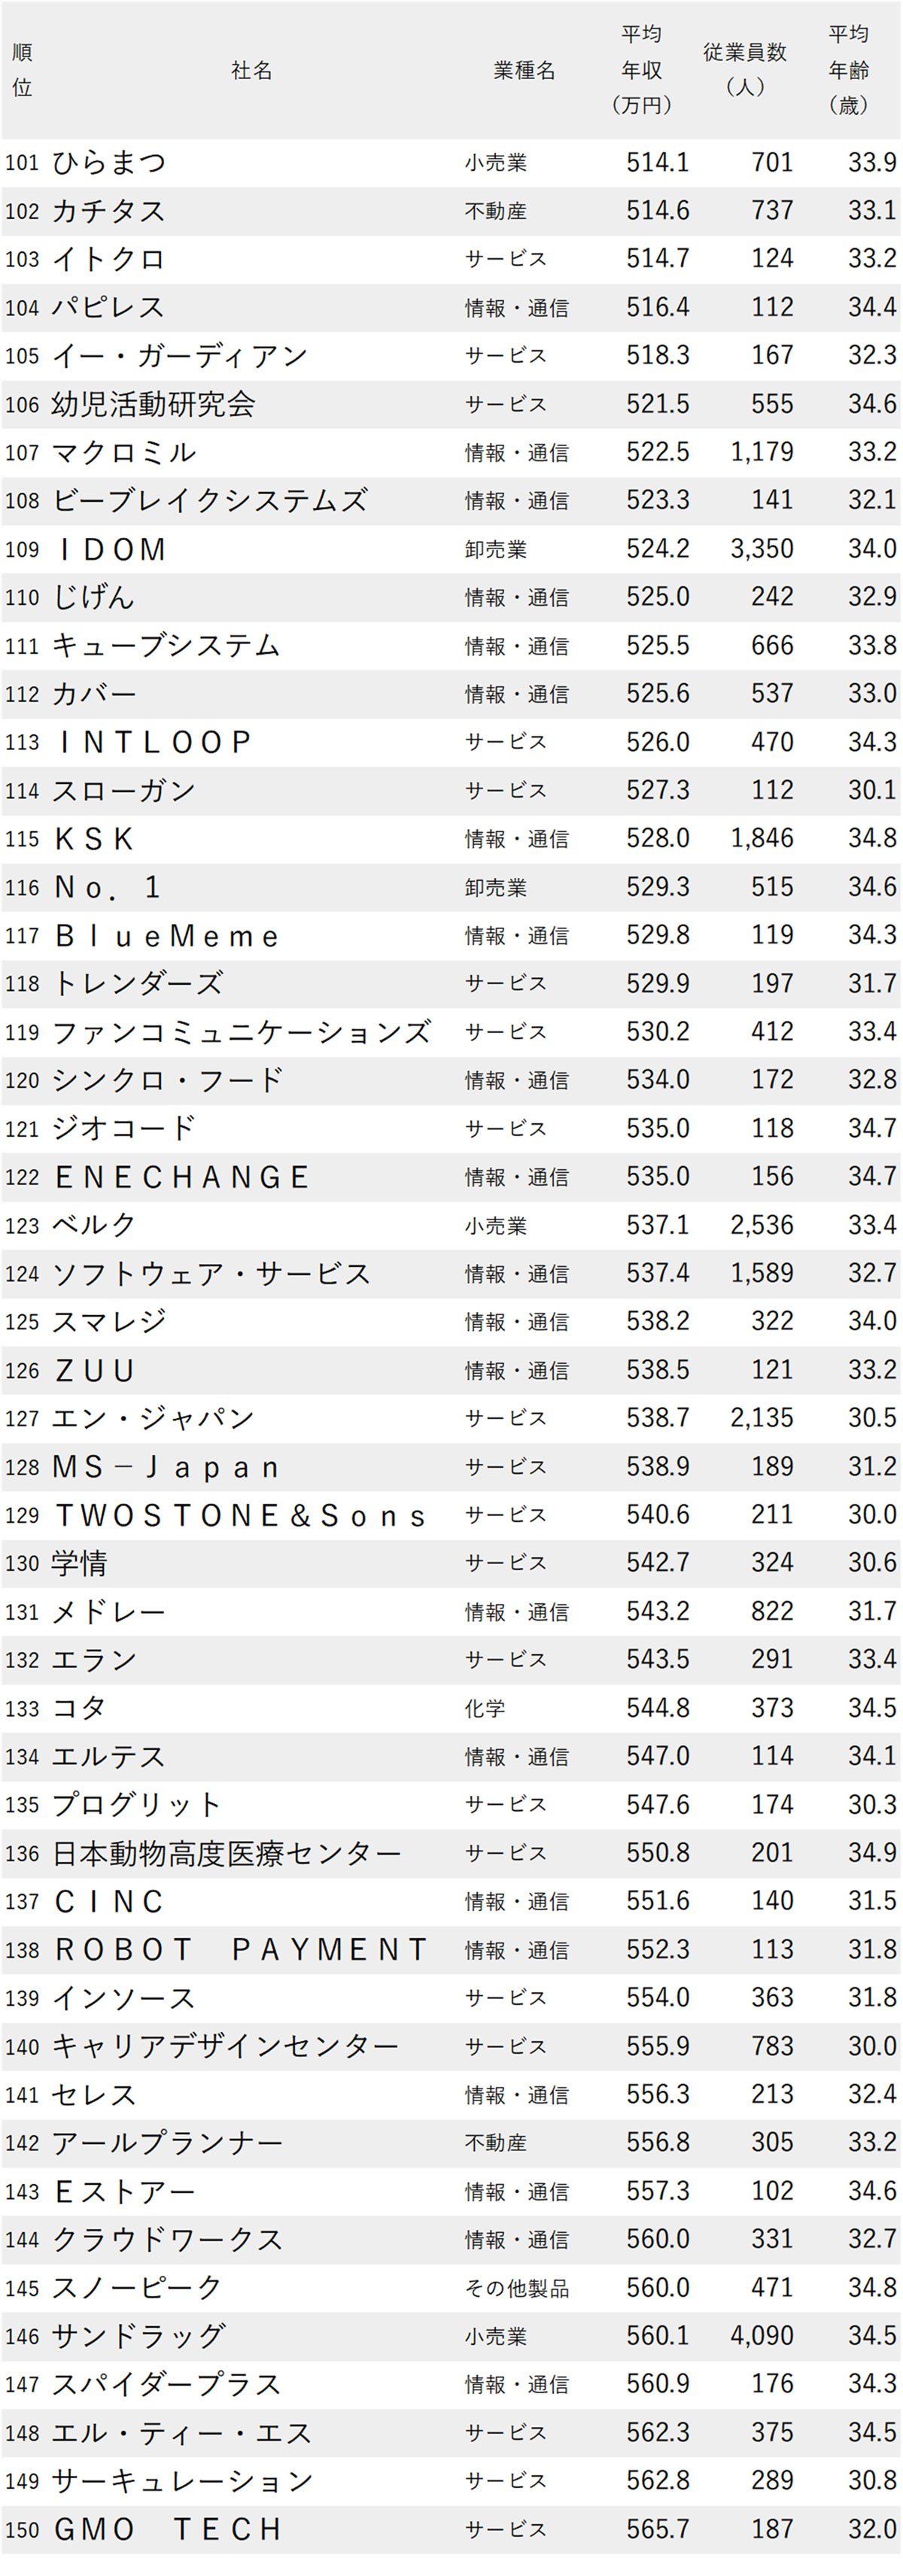903x2576 pixels.
Task: Select the サンドラッグ company name
Action: click(138, 2336)
